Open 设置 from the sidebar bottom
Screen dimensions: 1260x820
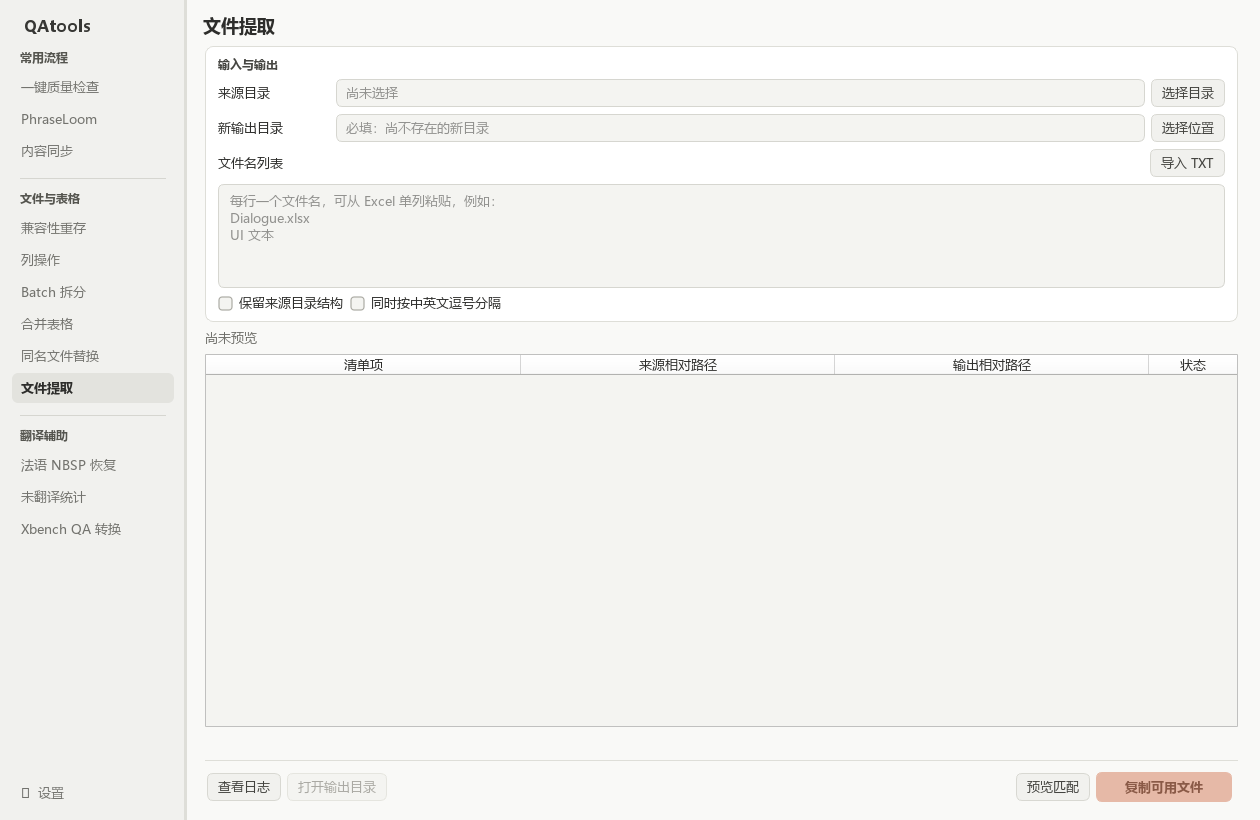(x=93, y=793)
